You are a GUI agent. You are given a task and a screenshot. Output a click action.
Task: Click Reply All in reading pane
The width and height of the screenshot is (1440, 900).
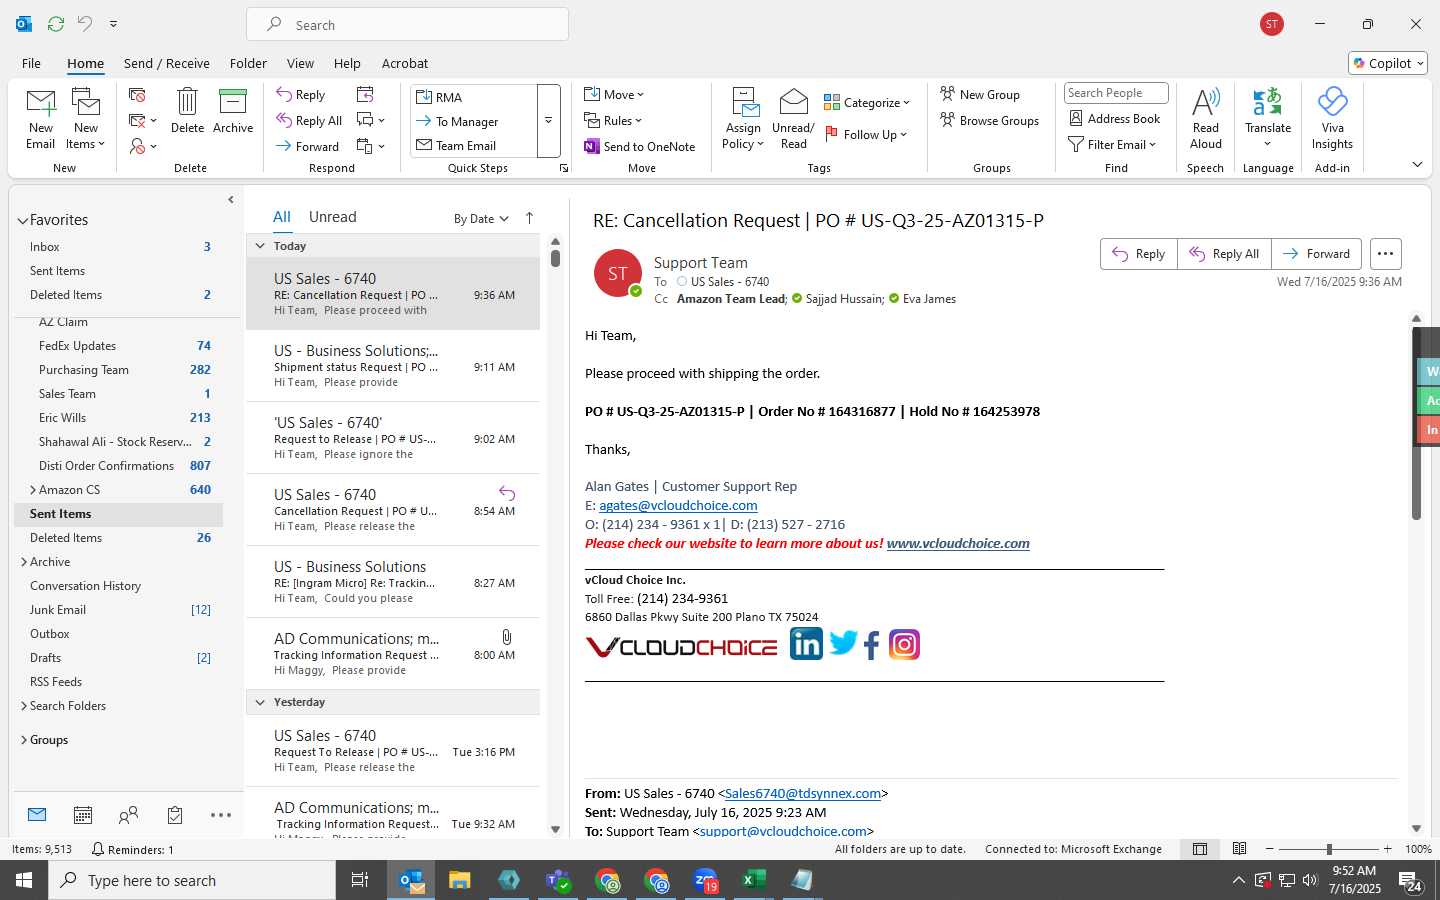point(1224,254)
